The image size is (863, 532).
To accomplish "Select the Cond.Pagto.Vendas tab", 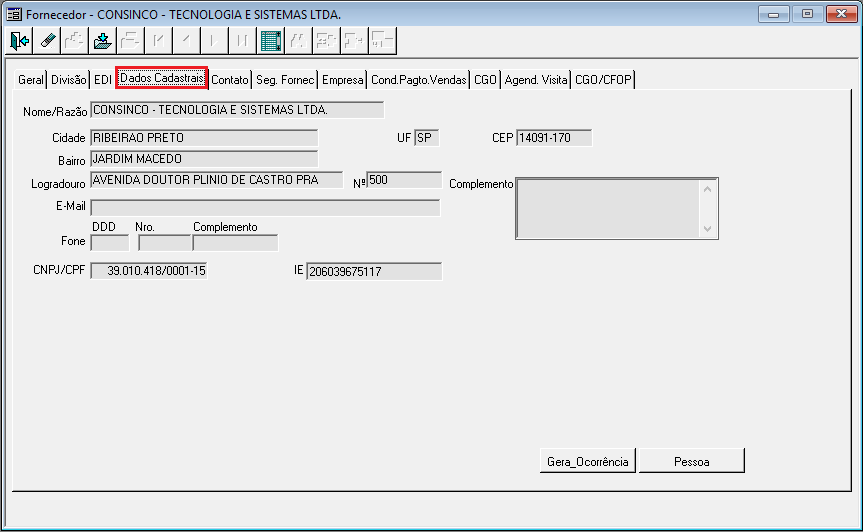I will pyautogui.click(x=419, y=80).
